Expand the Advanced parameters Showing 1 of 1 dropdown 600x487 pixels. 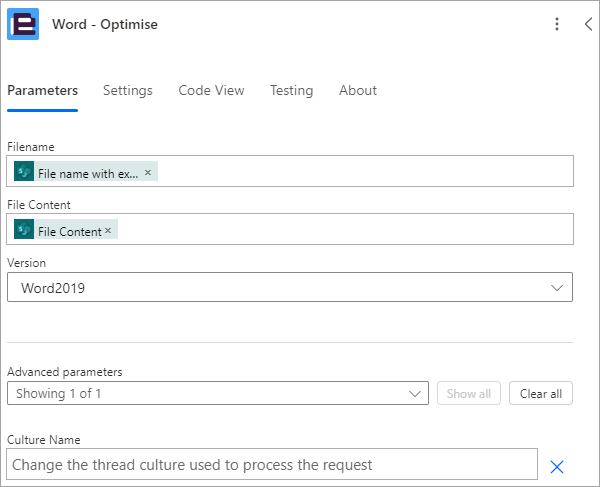click(x=218, y=393)
